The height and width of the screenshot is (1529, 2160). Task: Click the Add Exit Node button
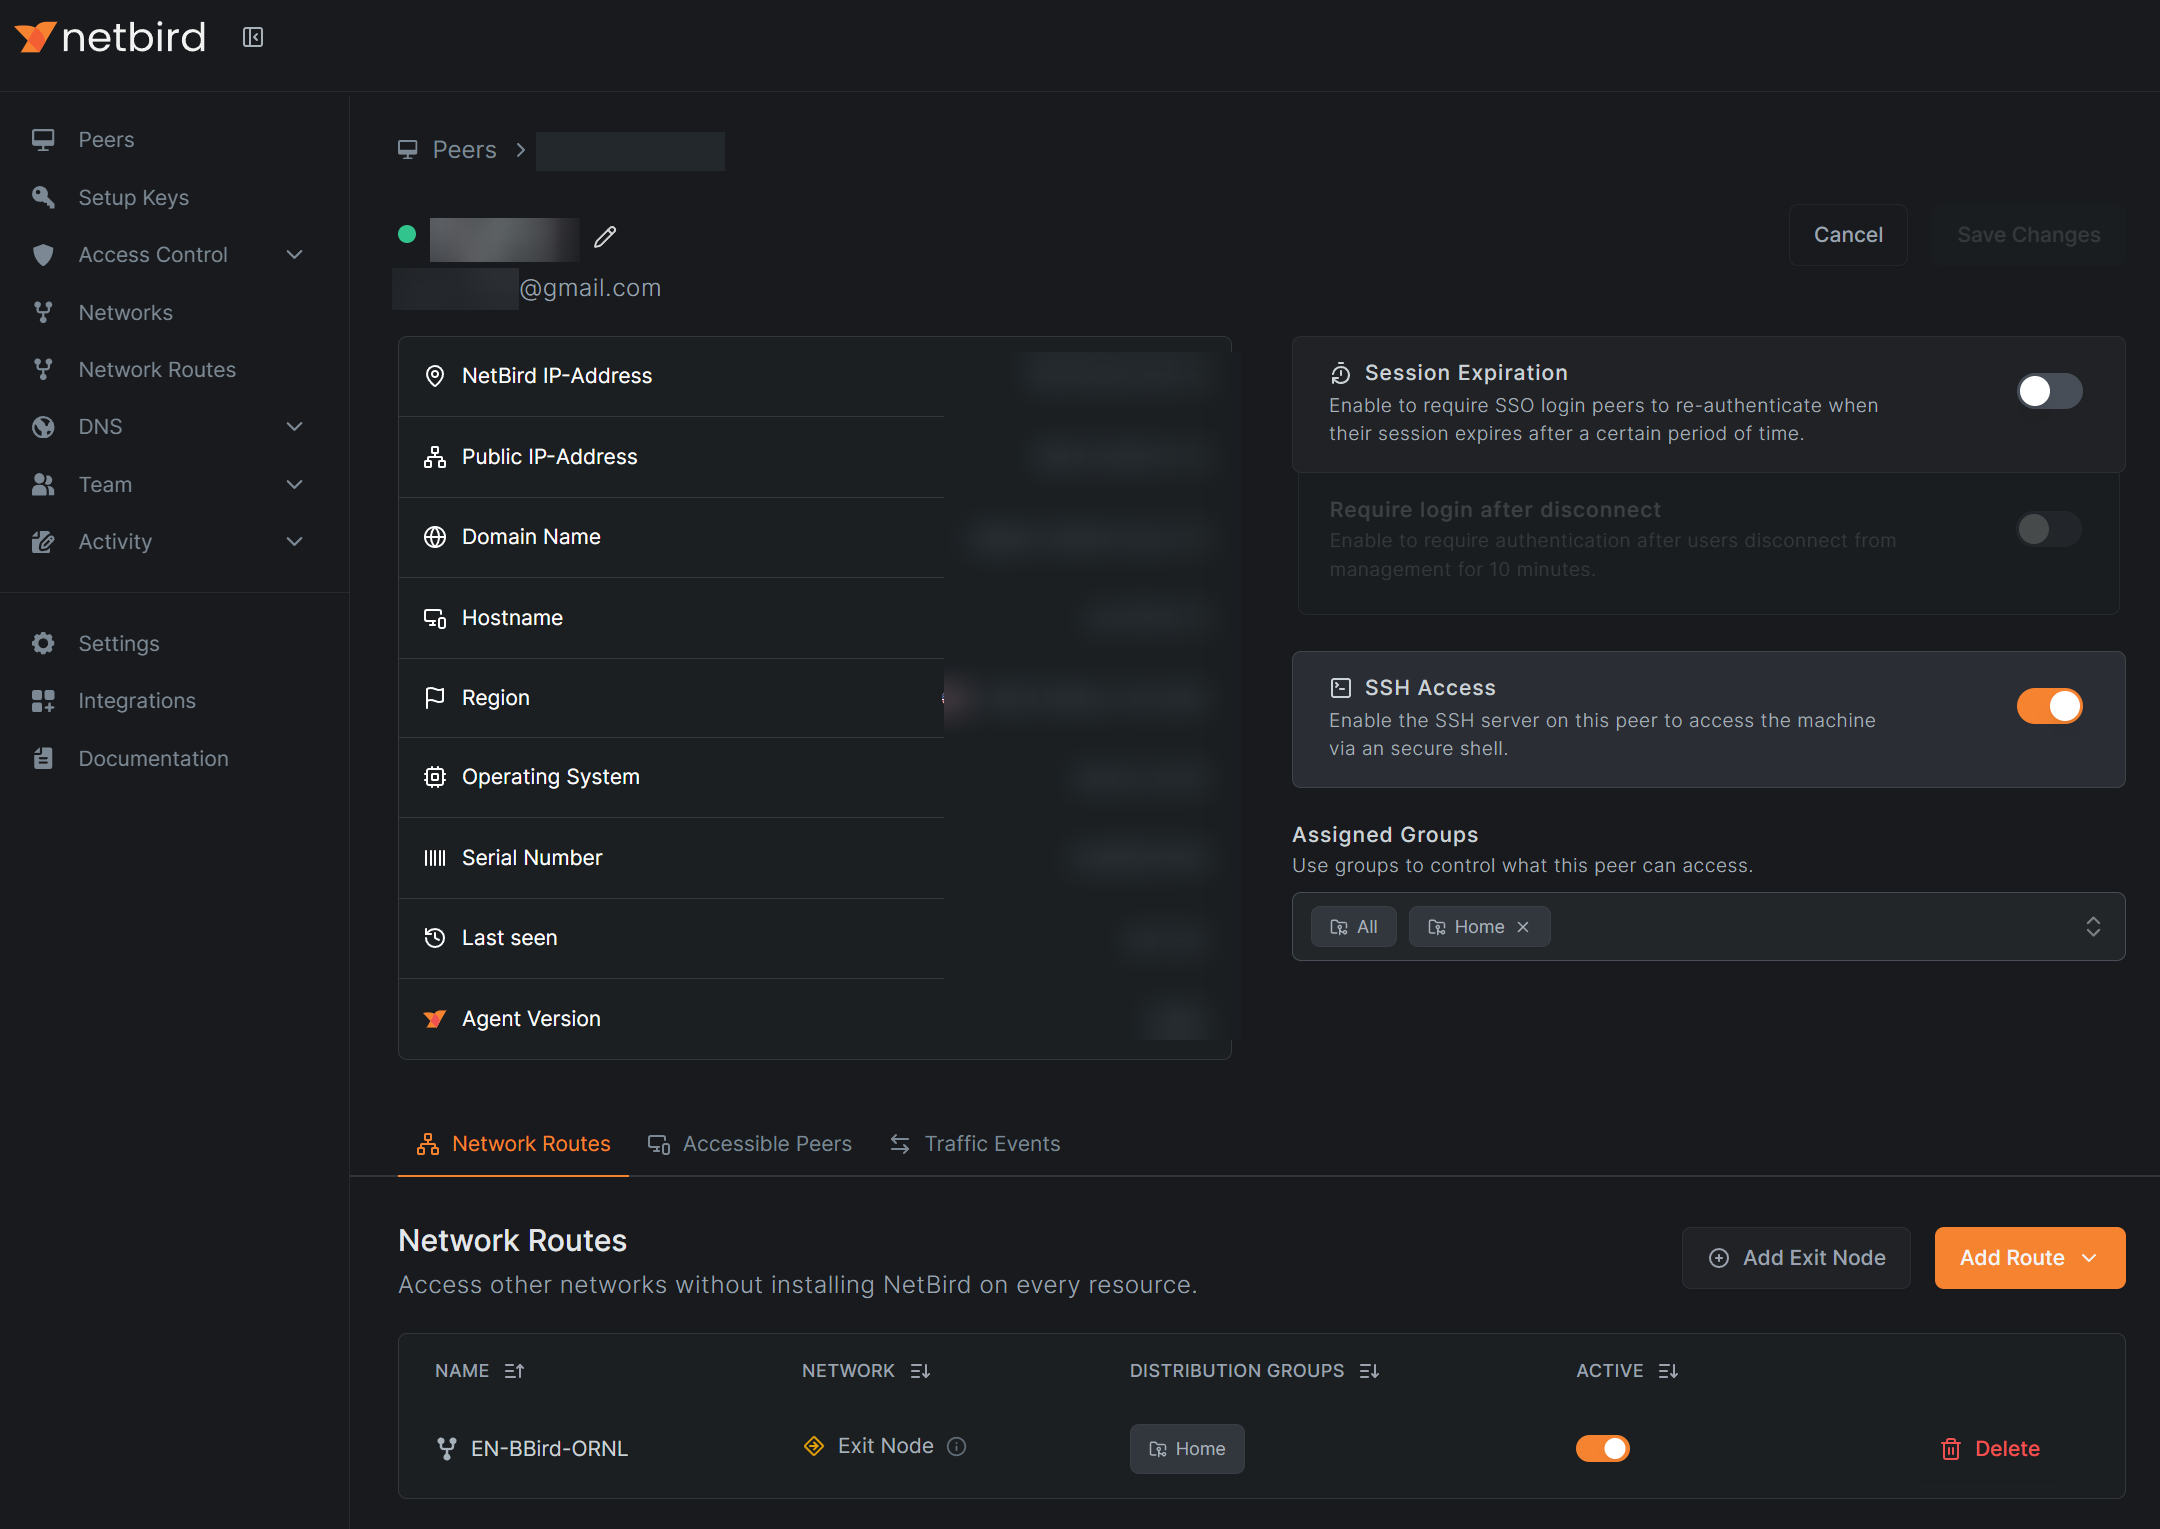point(1796,1258)
